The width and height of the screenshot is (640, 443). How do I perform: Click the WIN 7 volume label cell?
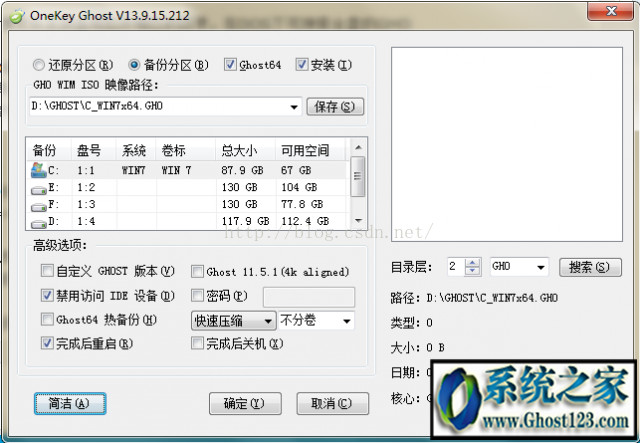176,170
